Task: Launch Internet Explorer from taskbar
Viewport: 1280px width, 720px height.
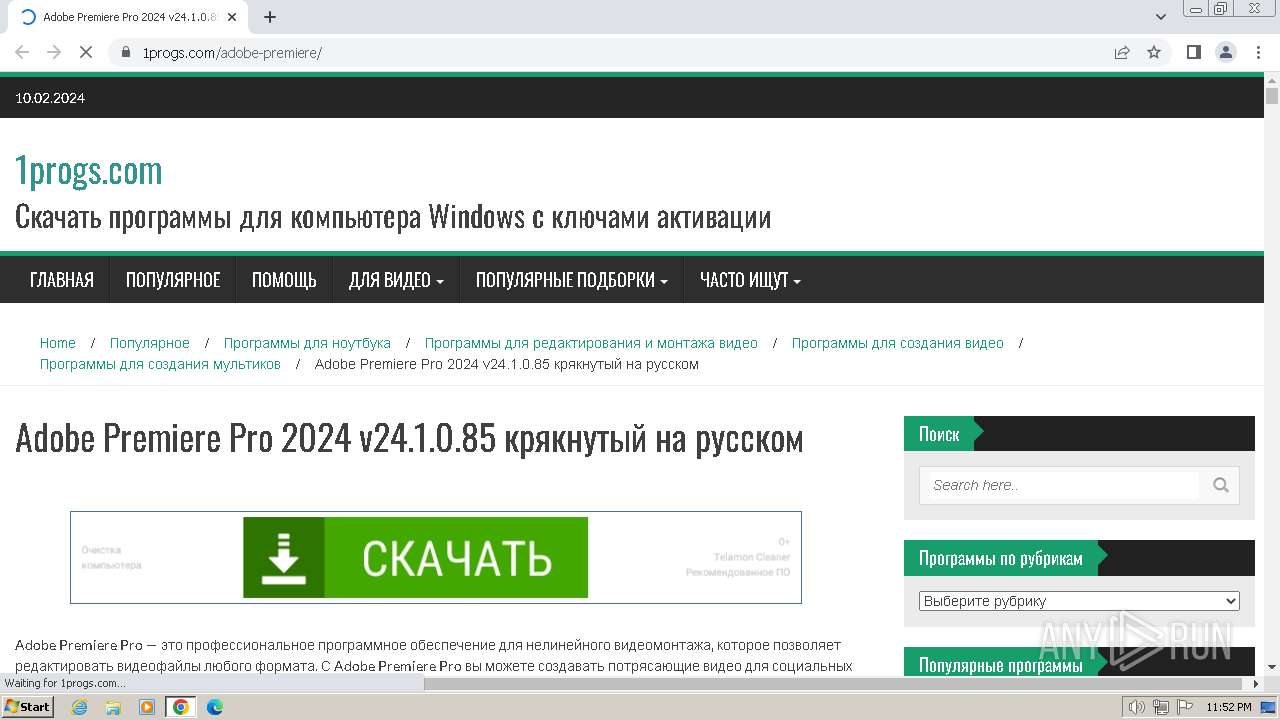Action: [79, 707]
